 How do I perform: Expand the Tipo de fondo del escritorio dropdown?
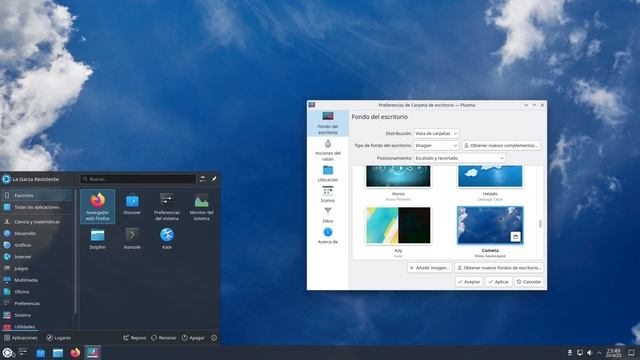click(436, 145)
